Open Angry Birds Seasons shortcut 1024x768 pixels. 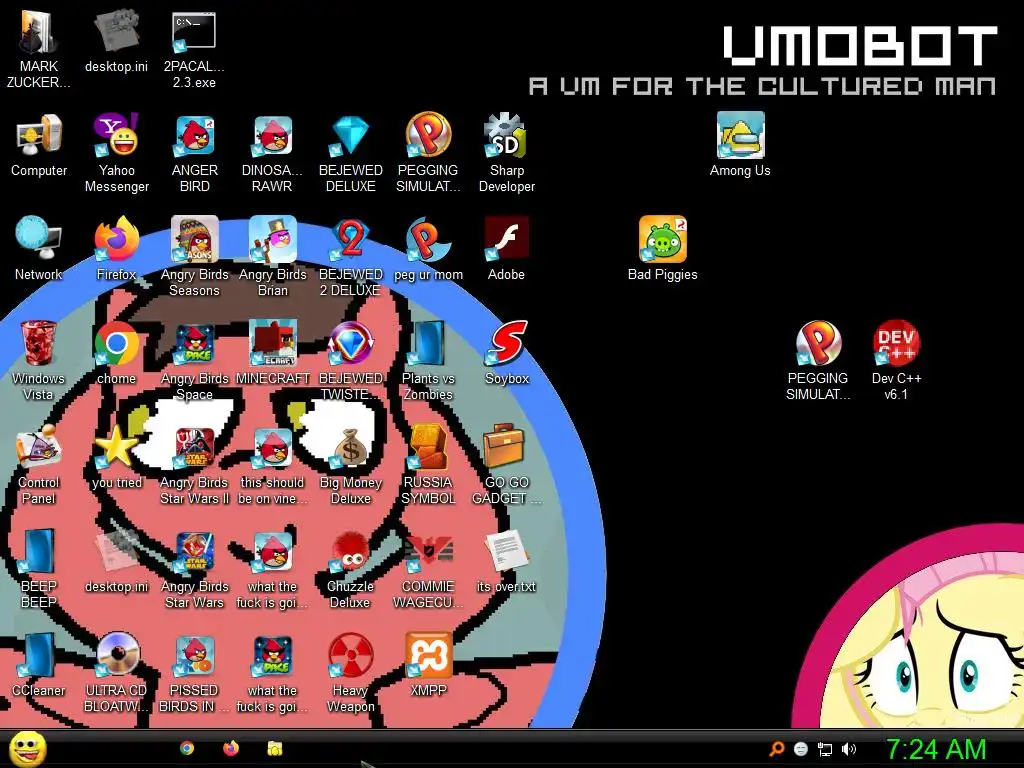coord(195,239)
